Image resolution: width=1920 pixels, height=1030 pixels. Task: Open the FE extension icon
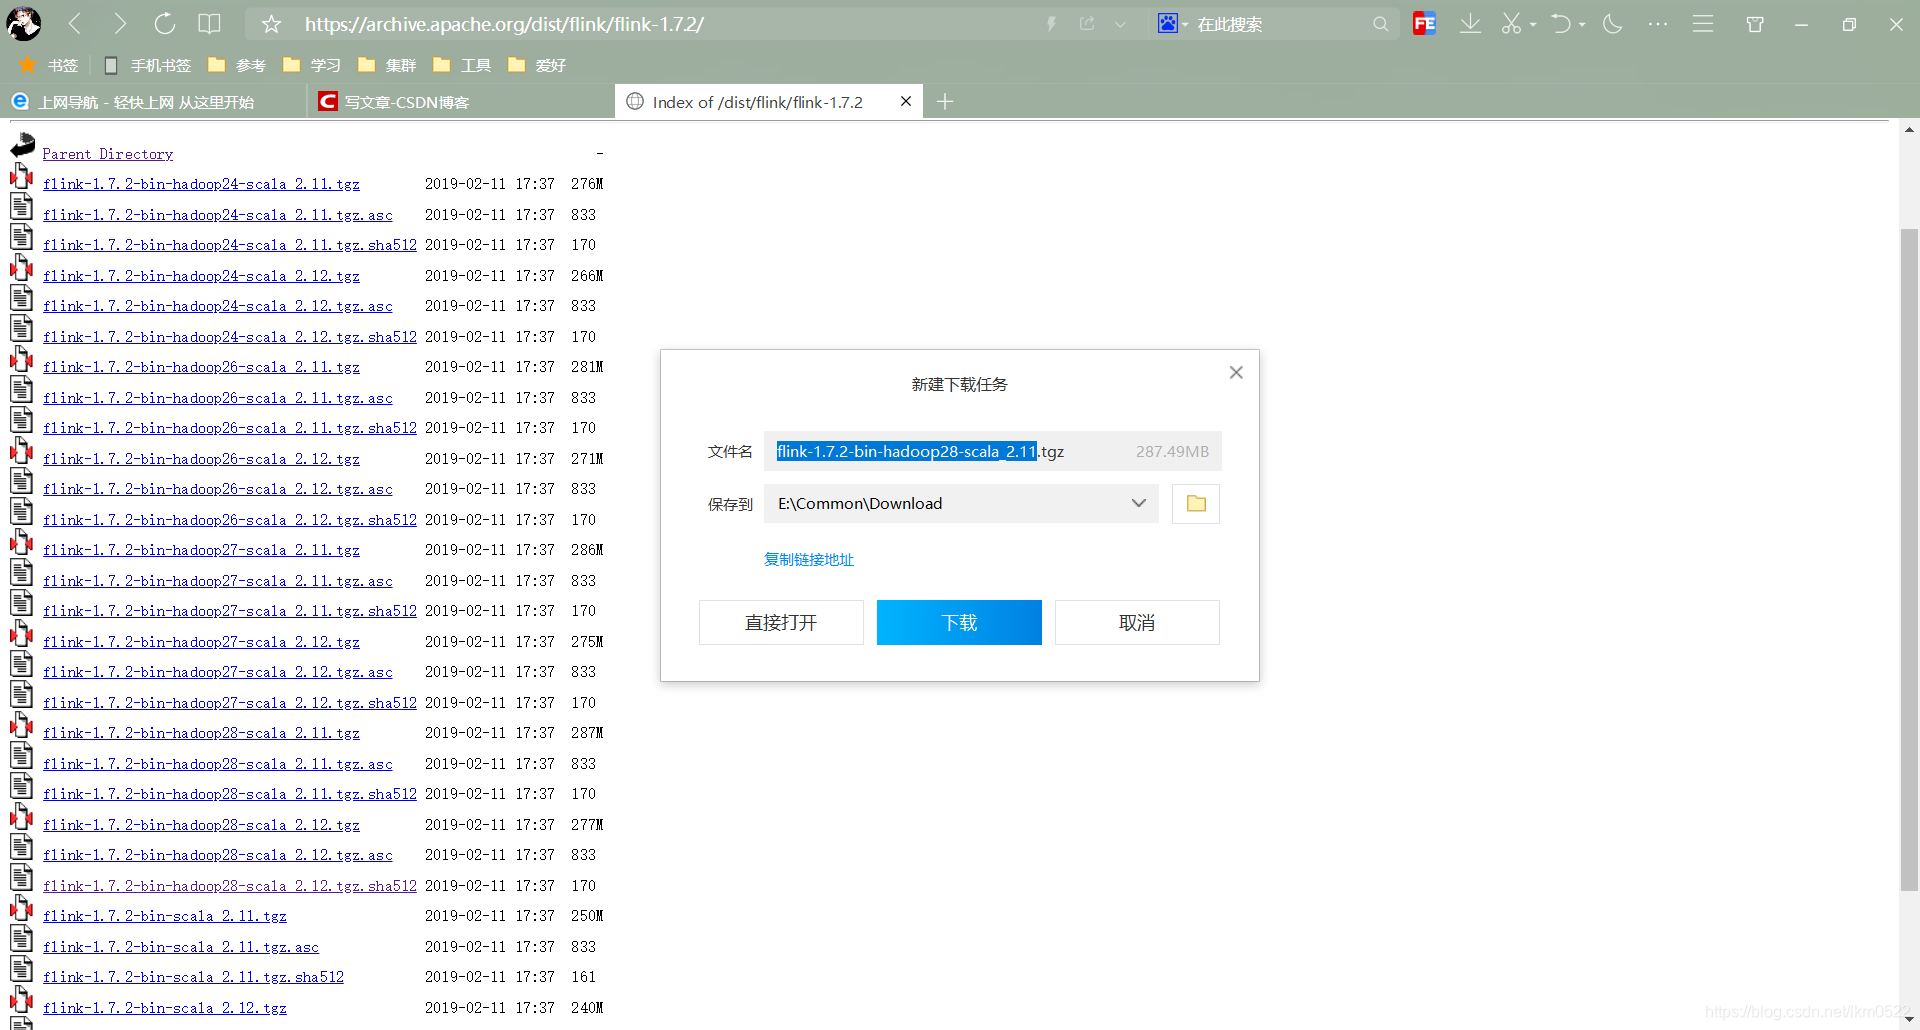click(1424, 24)
